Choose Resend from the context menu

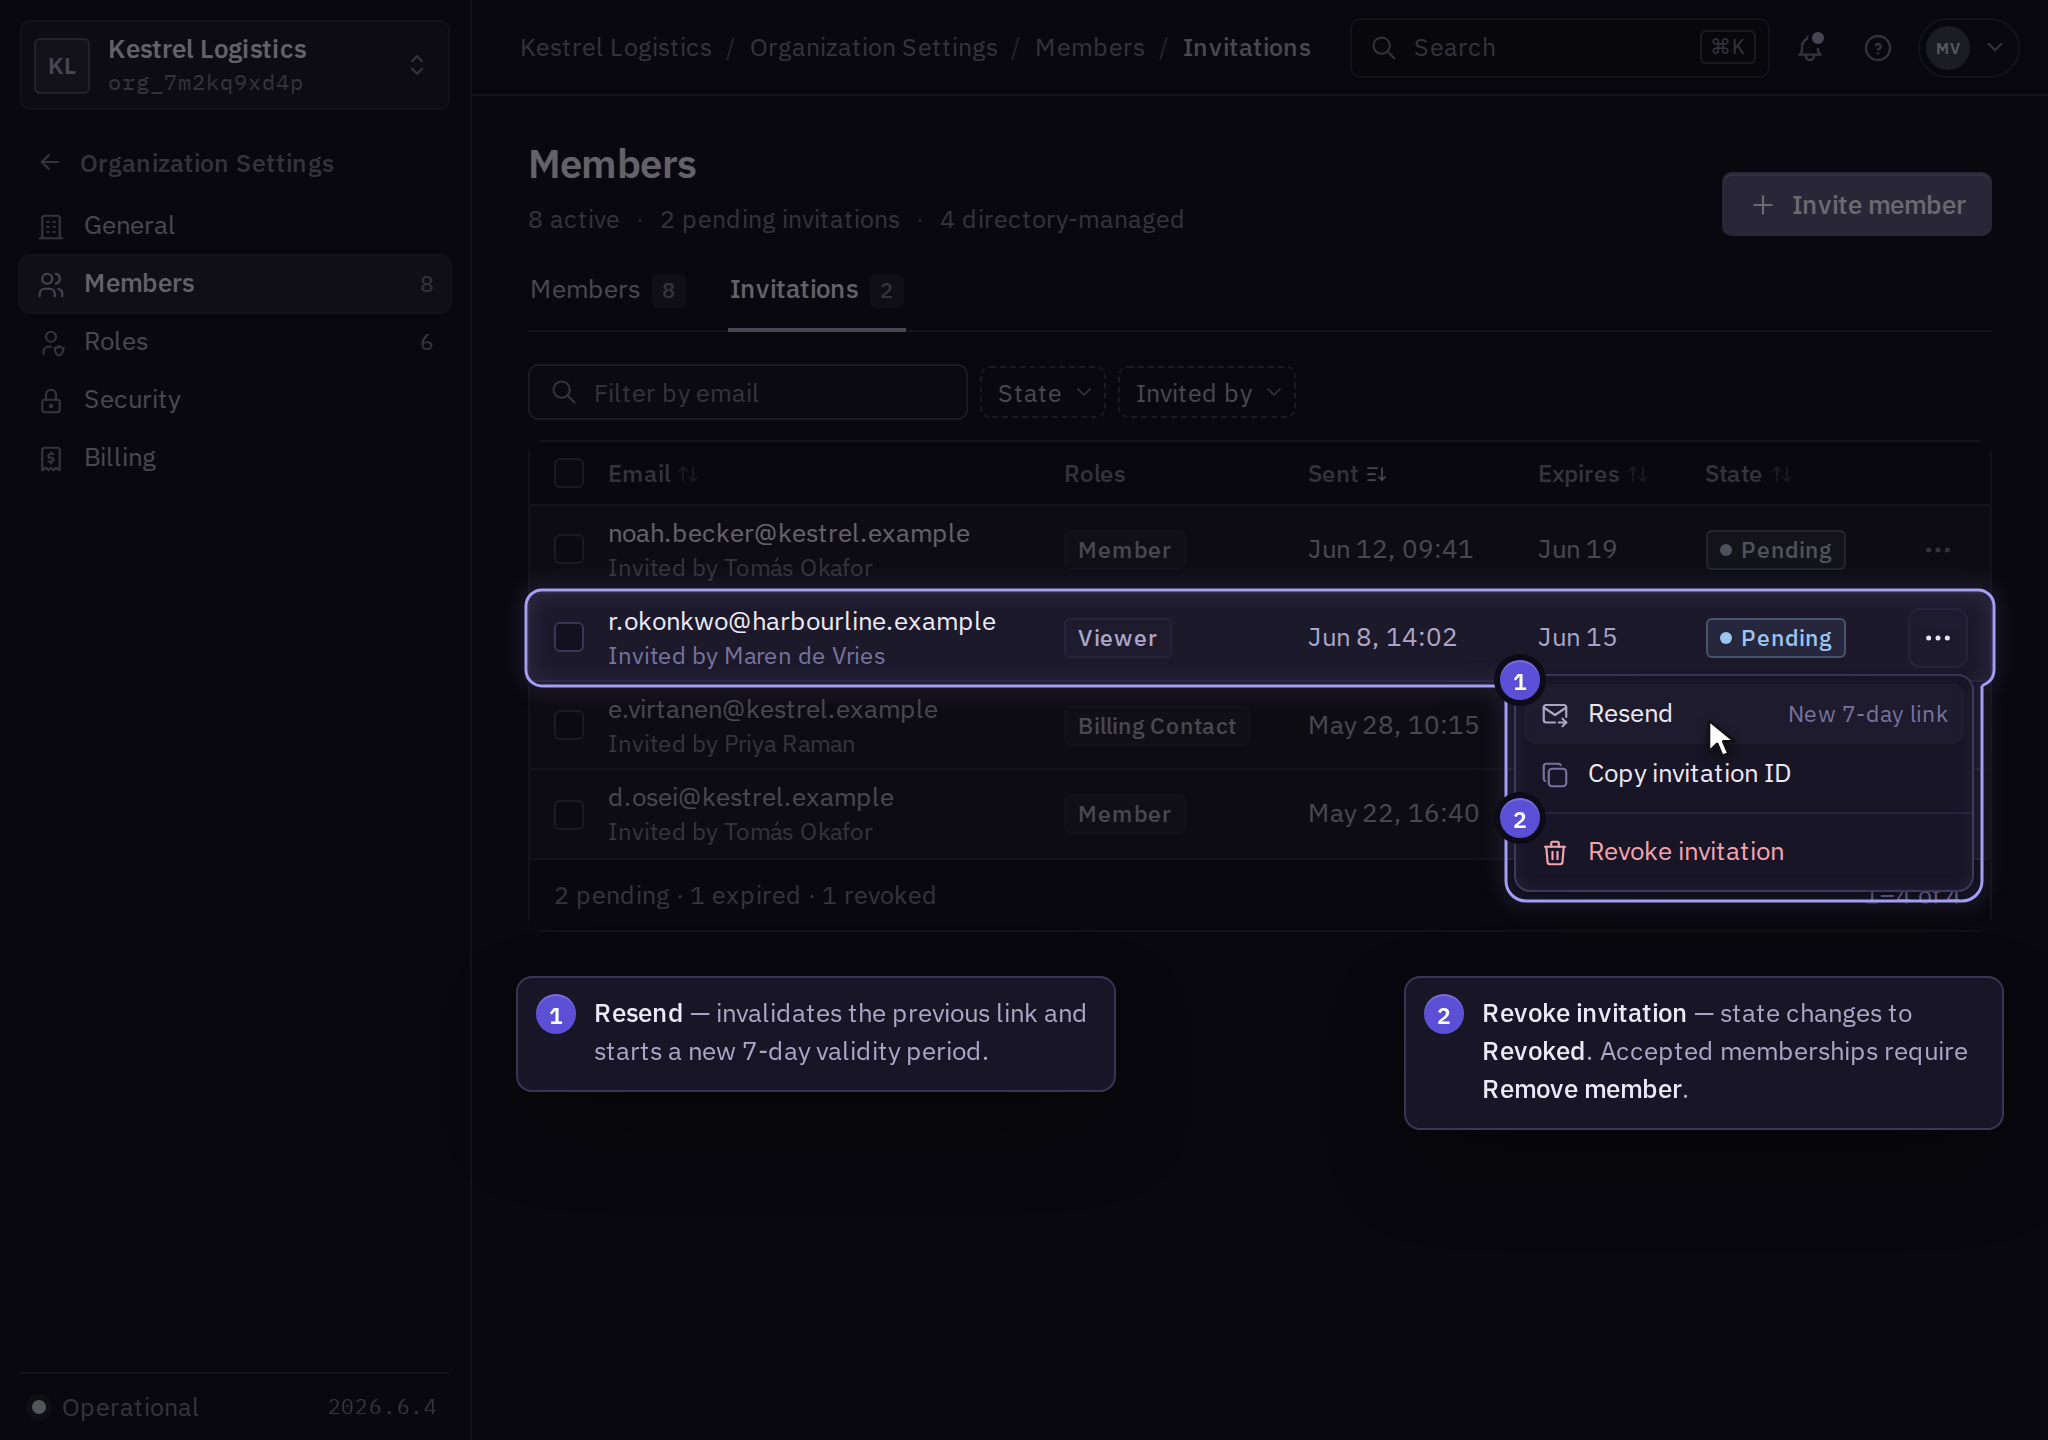1743,714
